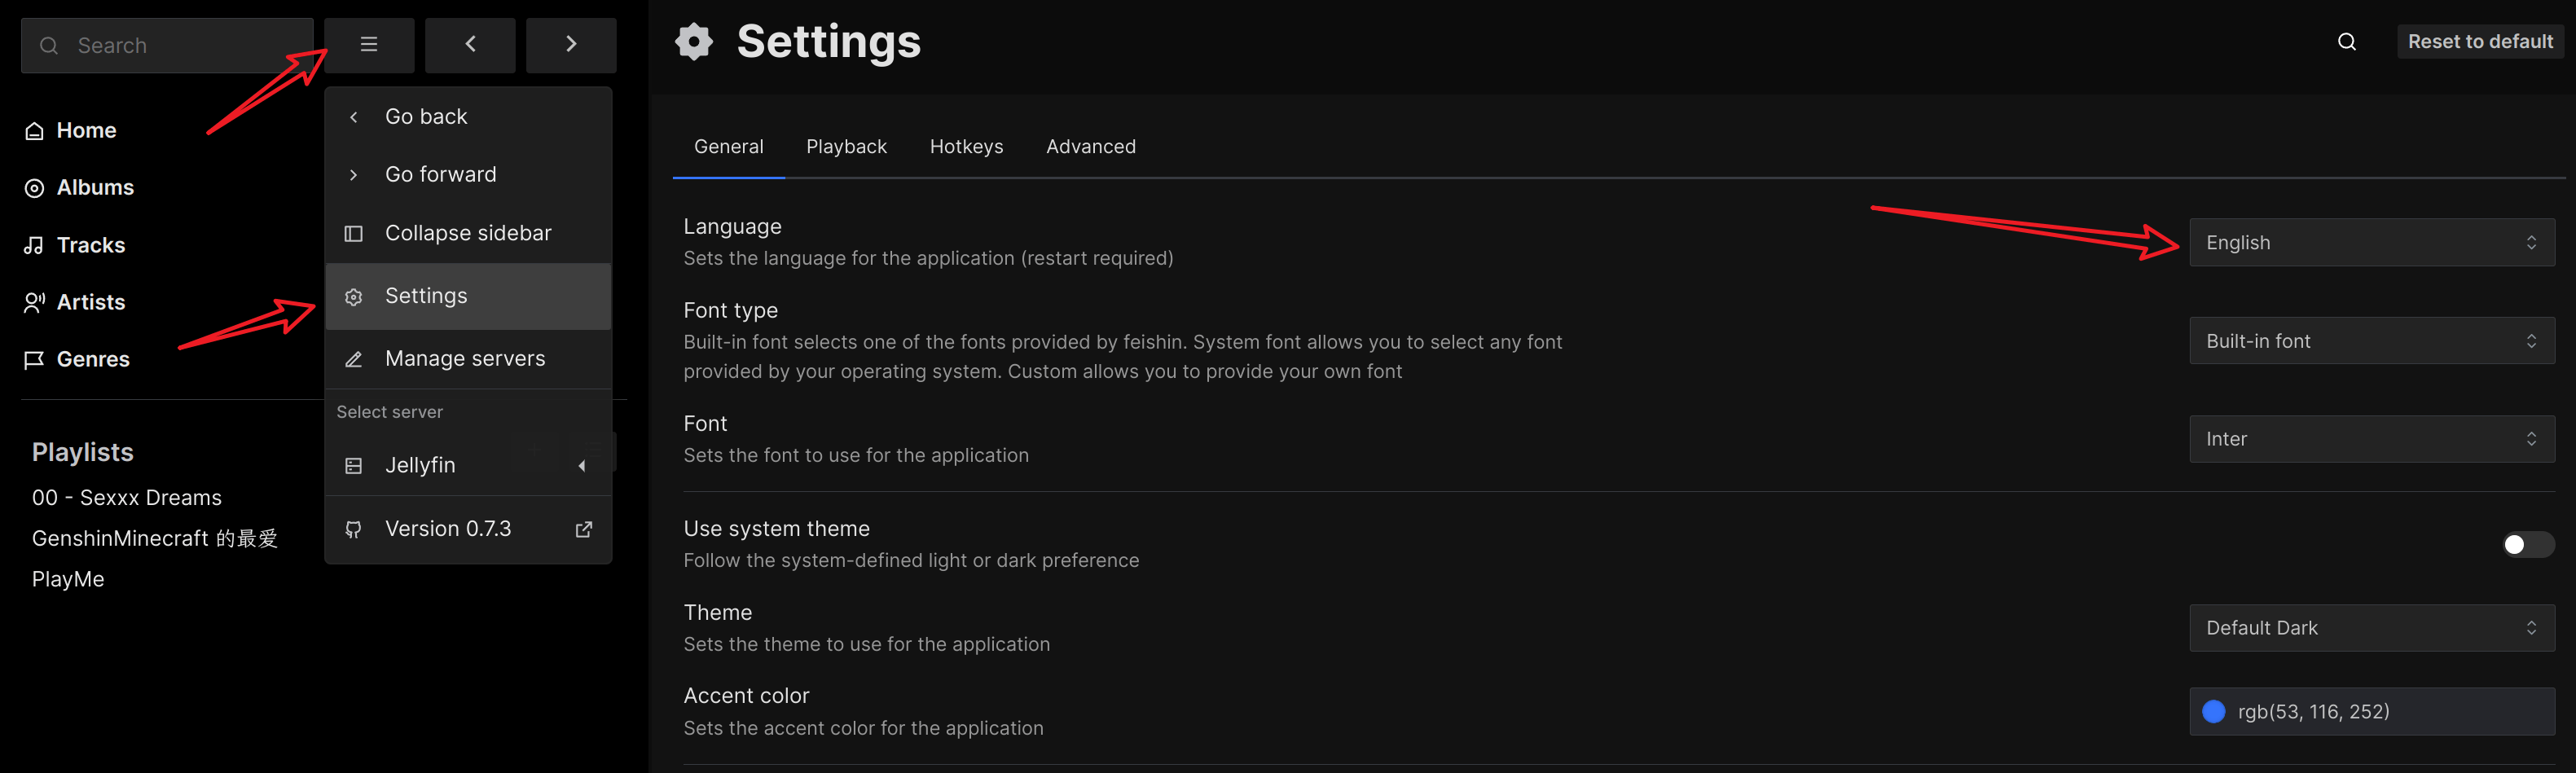2576x773 pixels.
Task: Open Genres from the sidebar
Action: [x=92, y=359]
